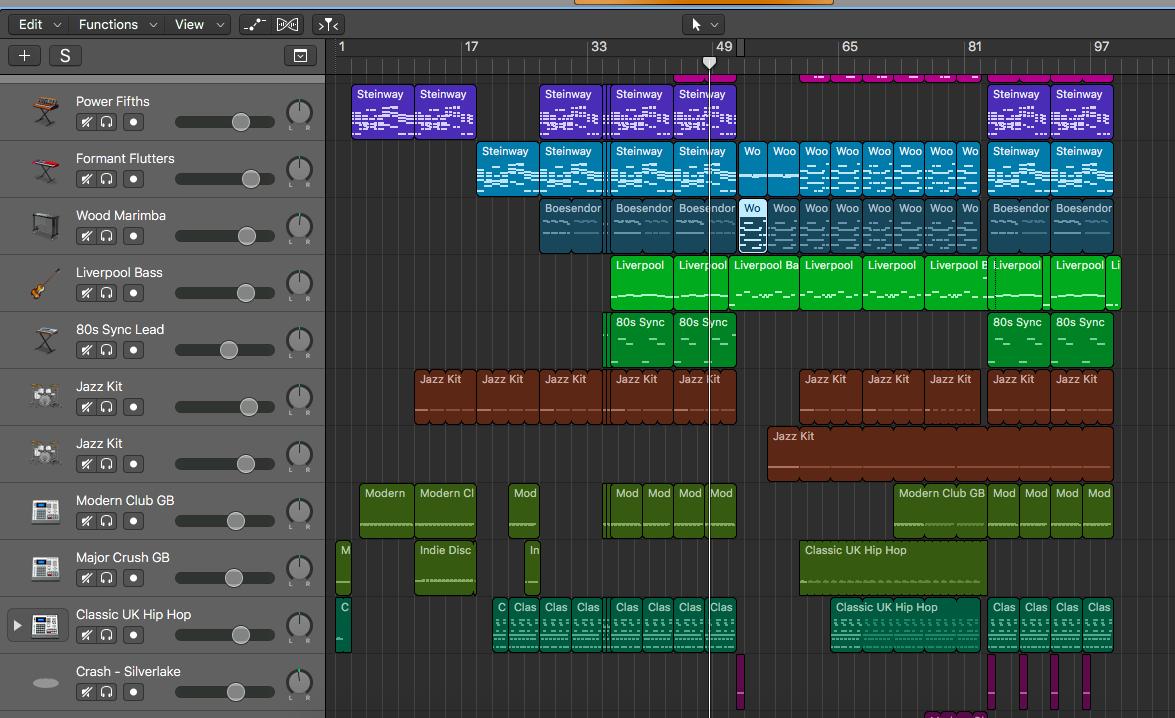Click the Formant Flutters keyboard icon
Screen dimensions: 1175x718
(x=46, y=169)
